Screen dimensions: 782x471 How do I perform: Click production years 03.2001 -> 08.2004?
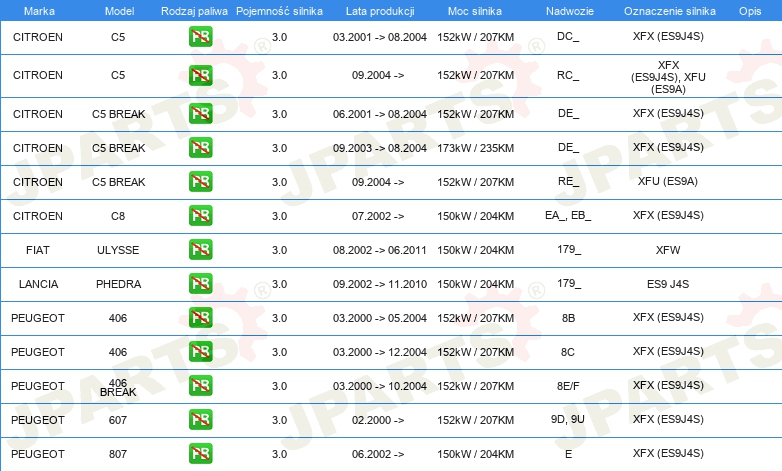[380, 37]
